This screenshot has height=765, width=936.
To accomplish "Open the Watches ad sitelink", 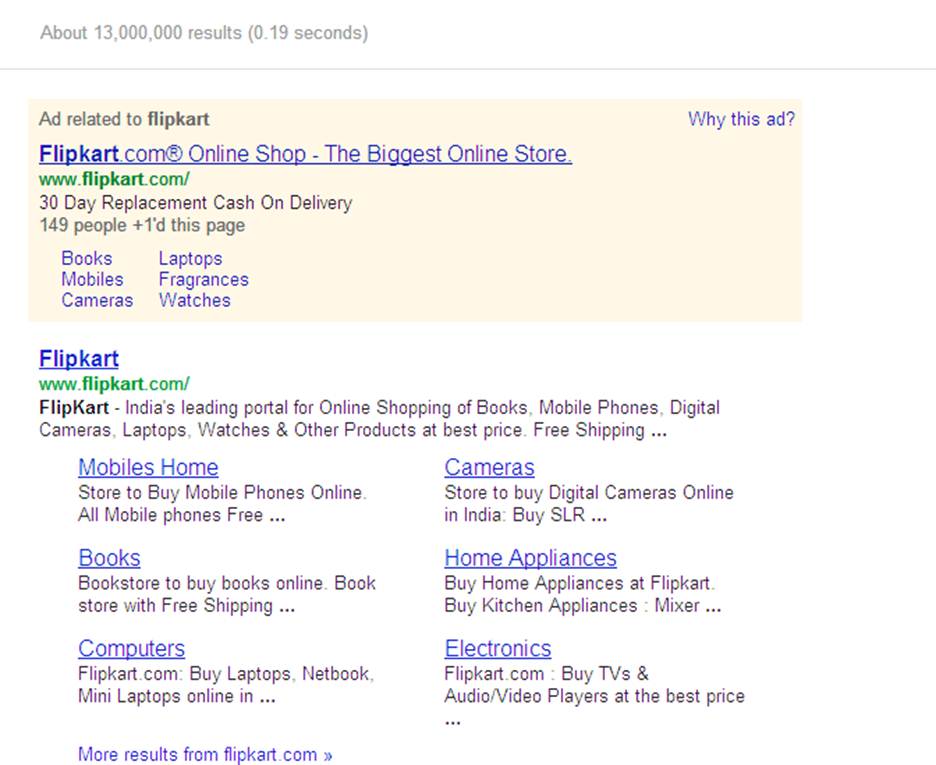I will (x=195, y=300).
